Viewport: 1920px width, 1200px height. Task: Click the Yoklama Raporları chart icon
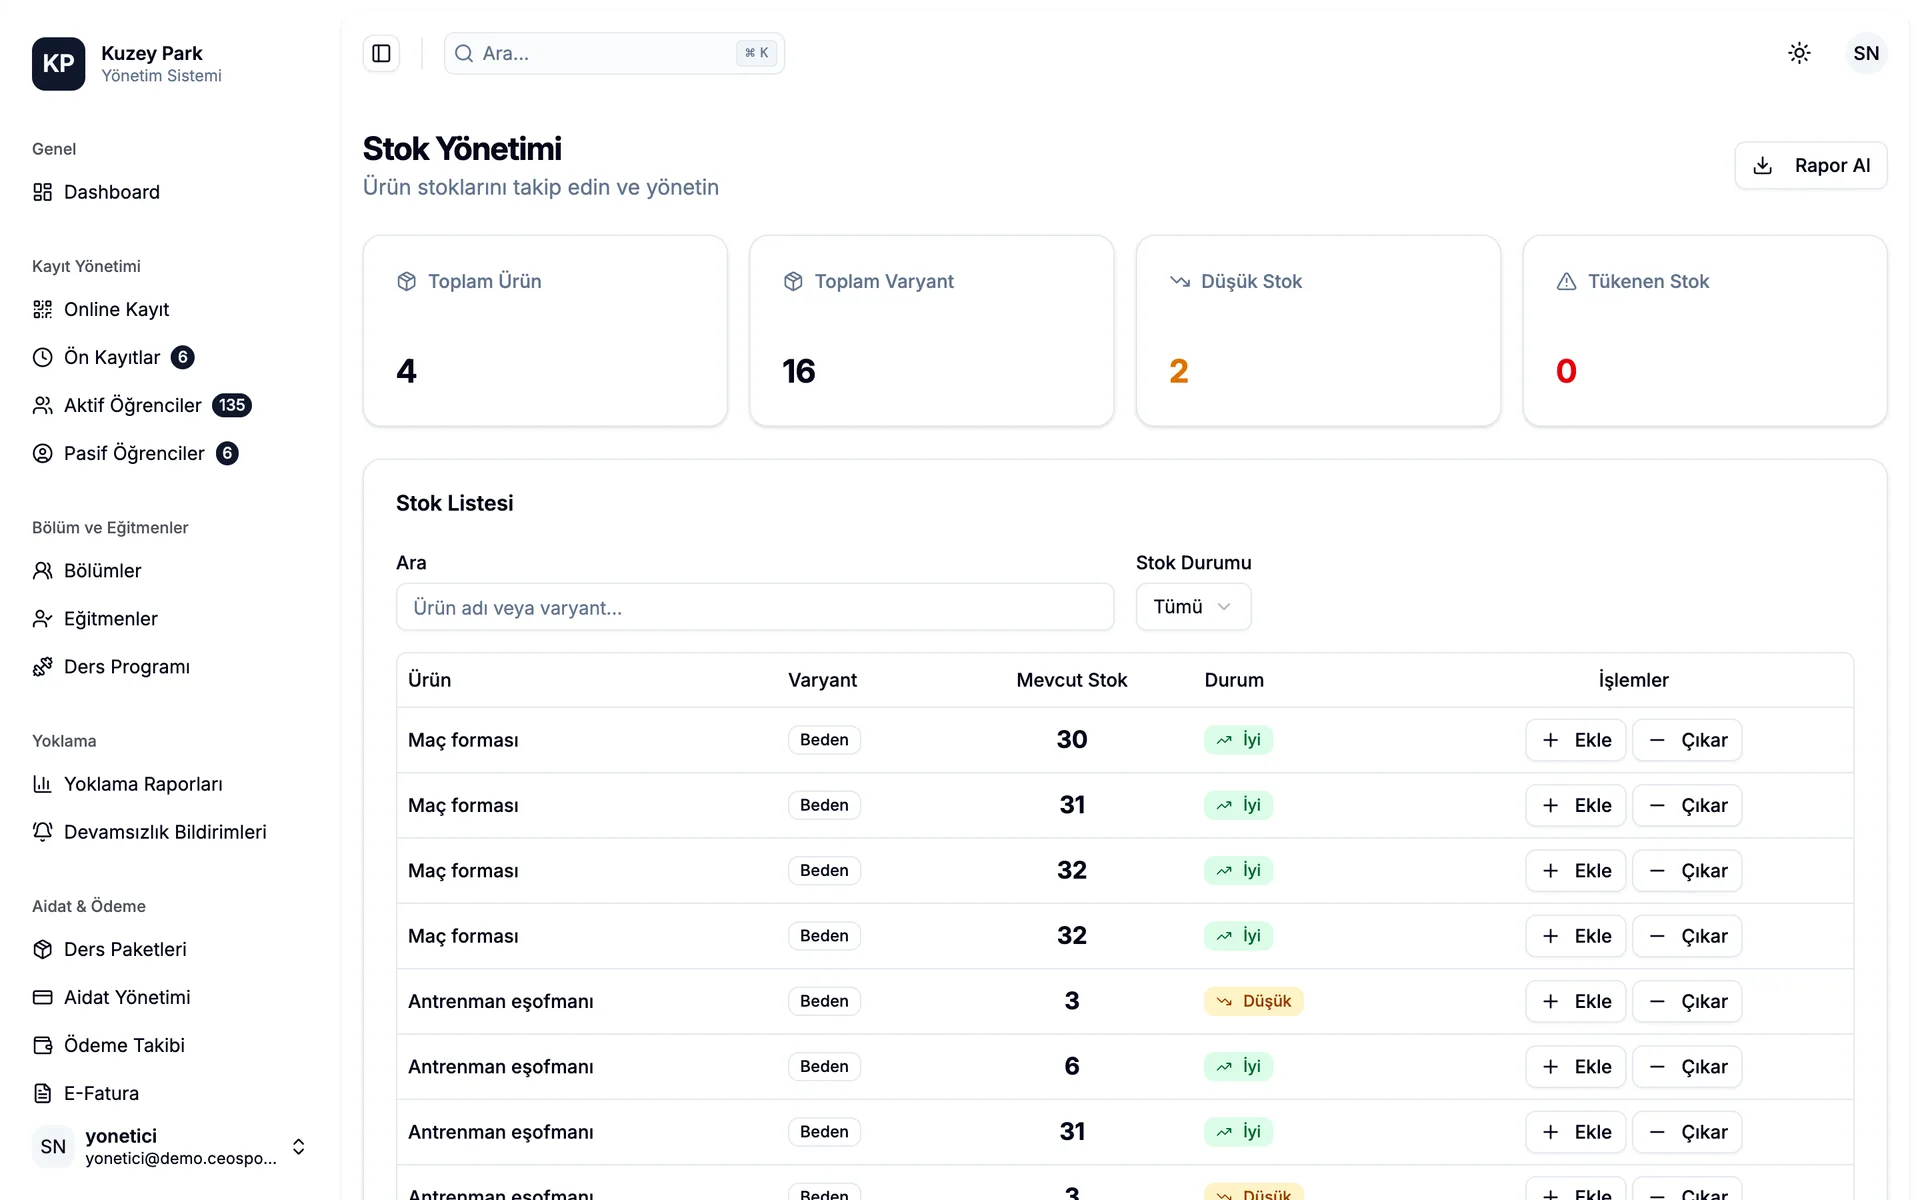[x=42, y=784]
